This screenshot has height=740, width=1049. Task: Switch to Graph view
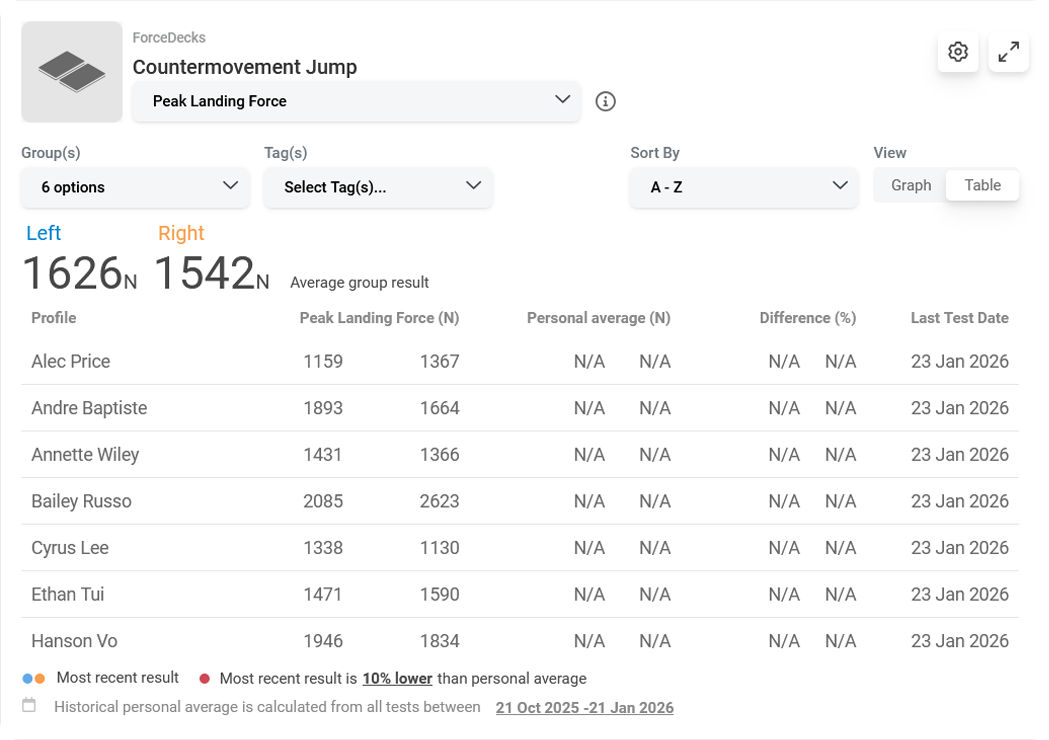point(911,185)
